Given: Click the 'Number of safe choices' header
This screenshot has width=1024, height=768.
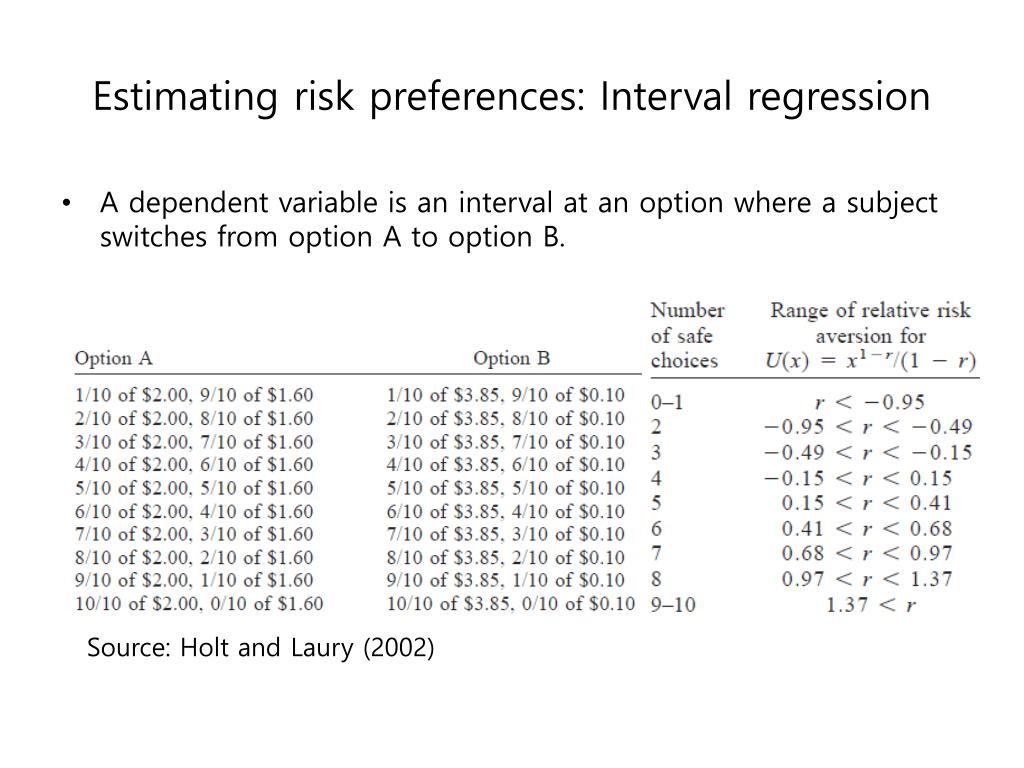Looking at the screenshot, I should click(x=687, y=336).
